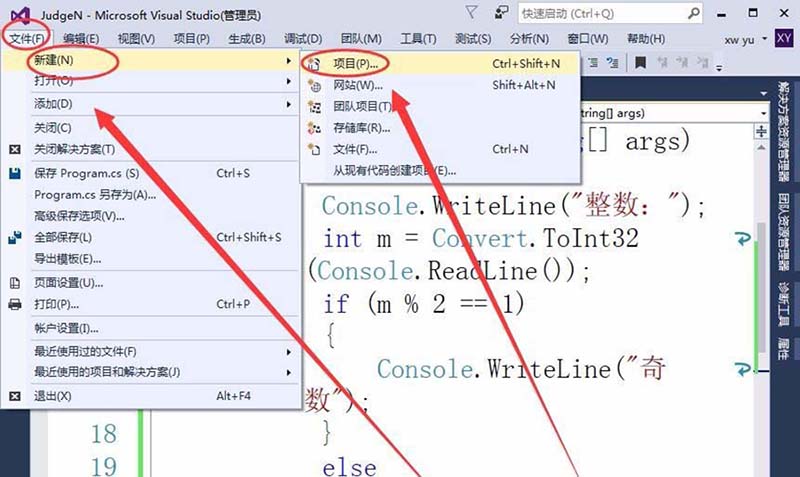
Task: Click the comment selected lines icon
Action: (x=593, y=63)
